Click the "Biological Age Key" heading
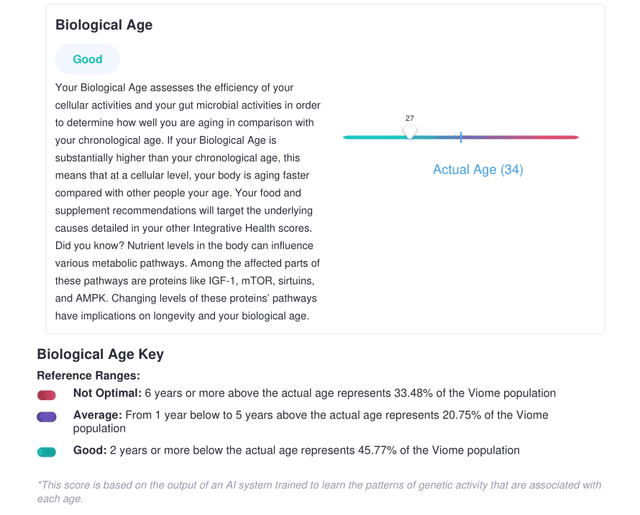The width and height of the screenshot is (640, 515). [100, 354]
